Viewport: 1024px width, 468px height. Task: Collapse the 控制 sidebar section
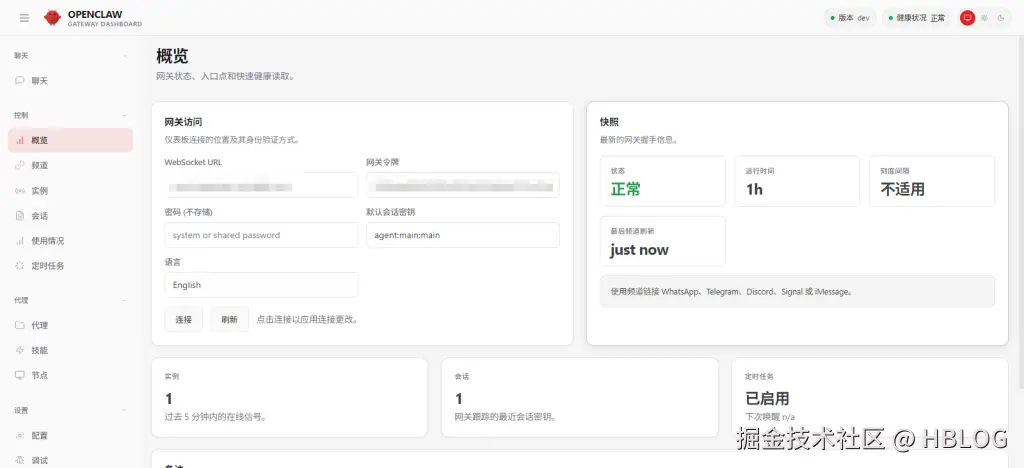tap(125, 115)
